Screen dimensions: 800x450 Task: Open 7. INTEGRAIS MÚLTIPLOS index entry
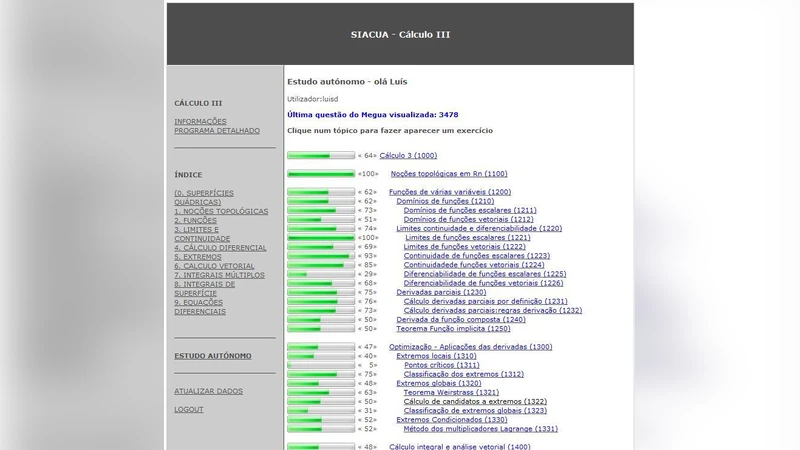tap(219, 275)
